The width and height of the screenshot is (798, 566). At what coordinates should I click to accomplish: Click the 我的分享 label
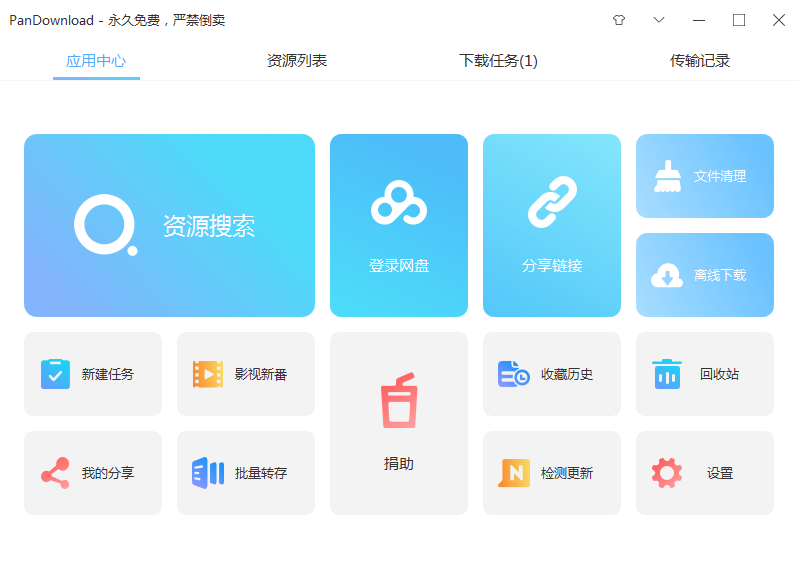pyautogui.click(x=108, y=473)
